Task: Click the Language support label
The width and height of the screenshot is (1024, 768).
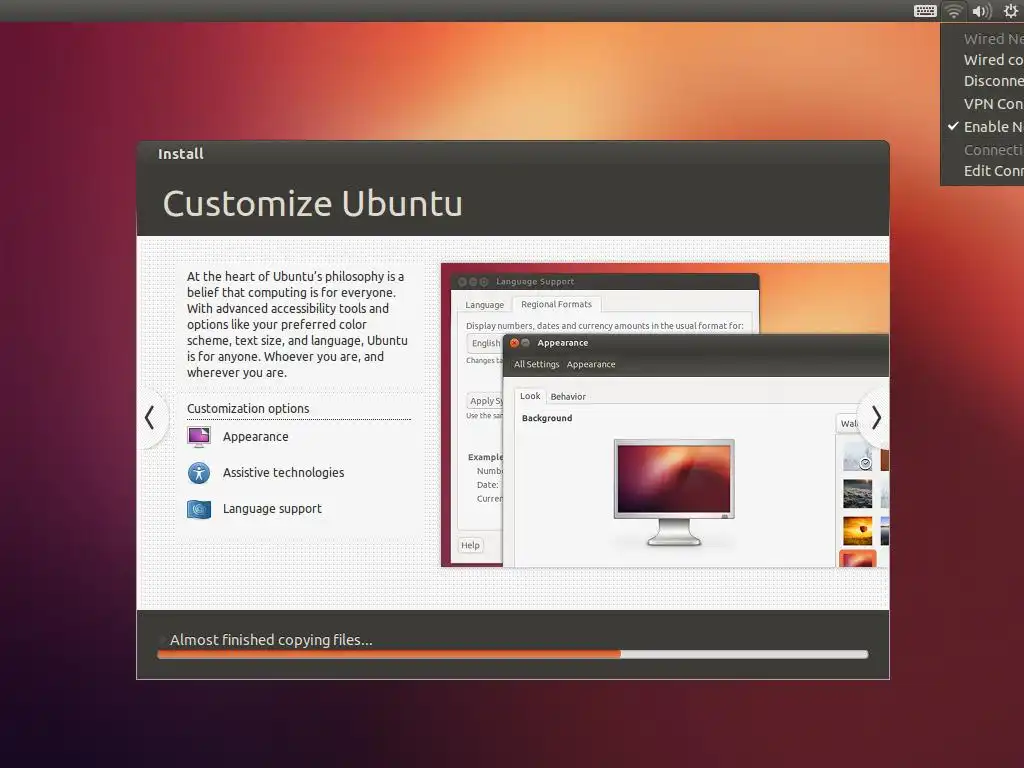Action: (x=272, y=509)
